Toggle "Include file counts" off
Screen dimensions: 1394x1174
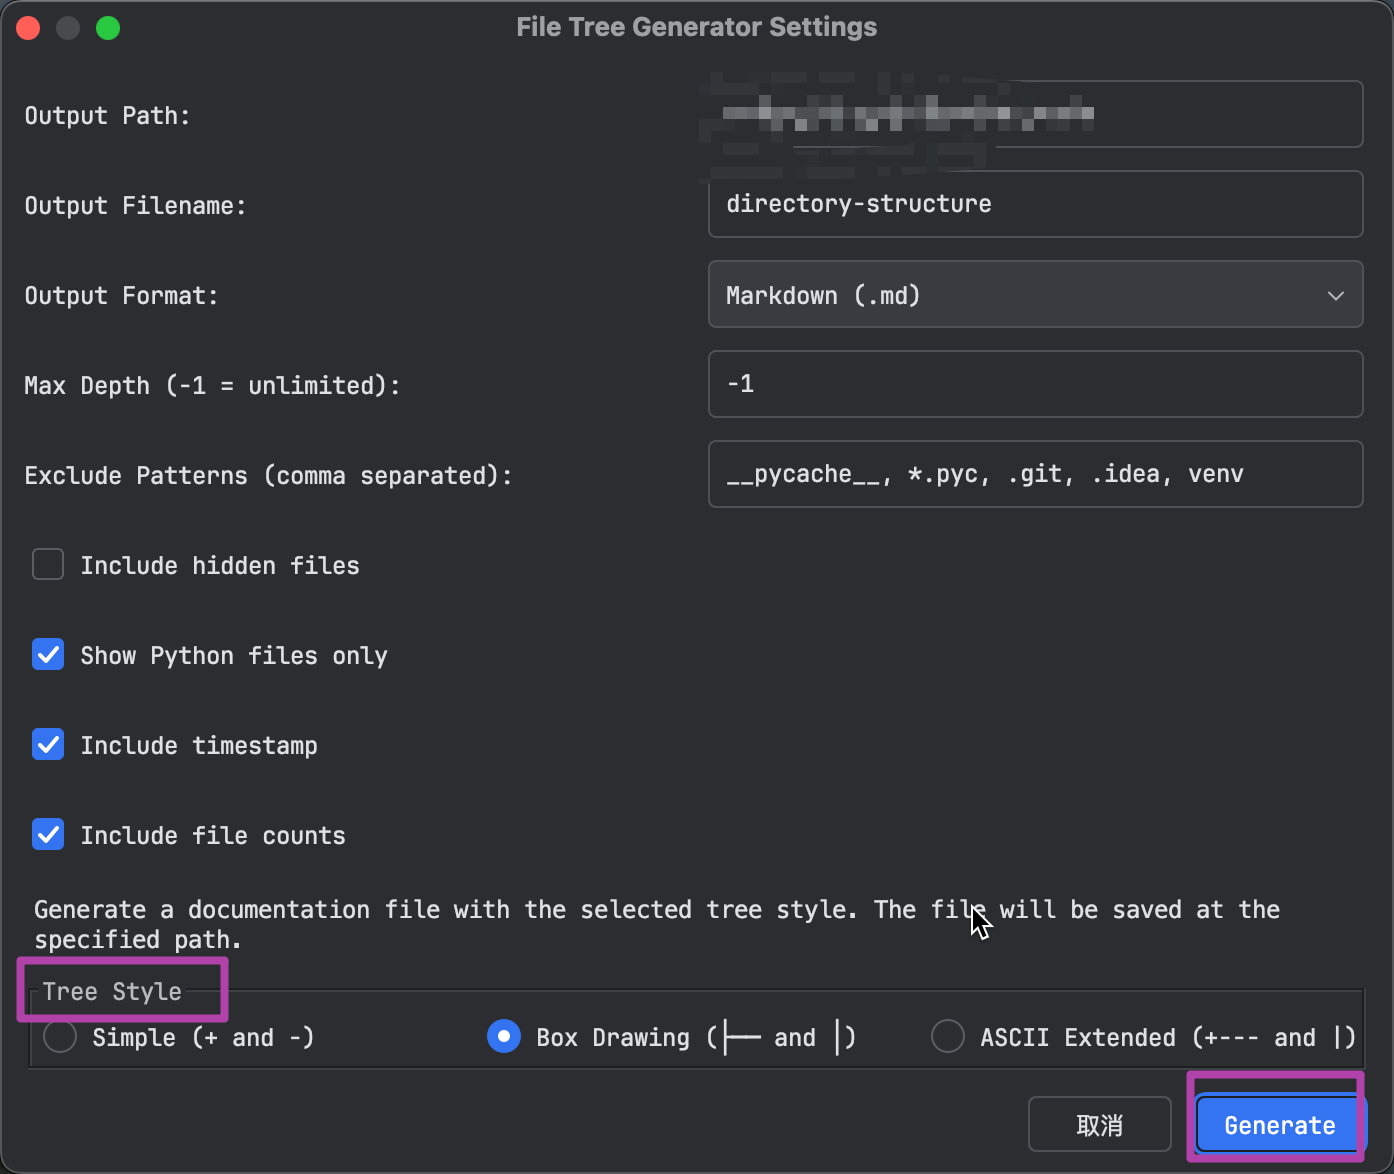click(x=47, y=834)
